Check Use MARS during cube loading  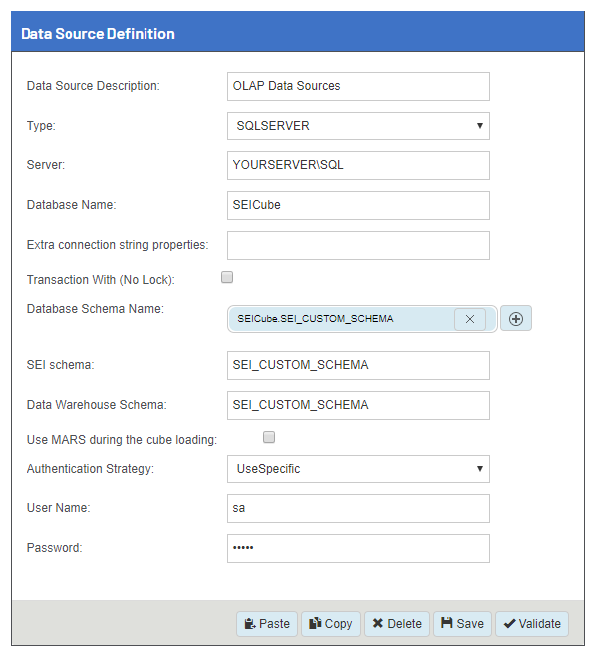(269, 437)
